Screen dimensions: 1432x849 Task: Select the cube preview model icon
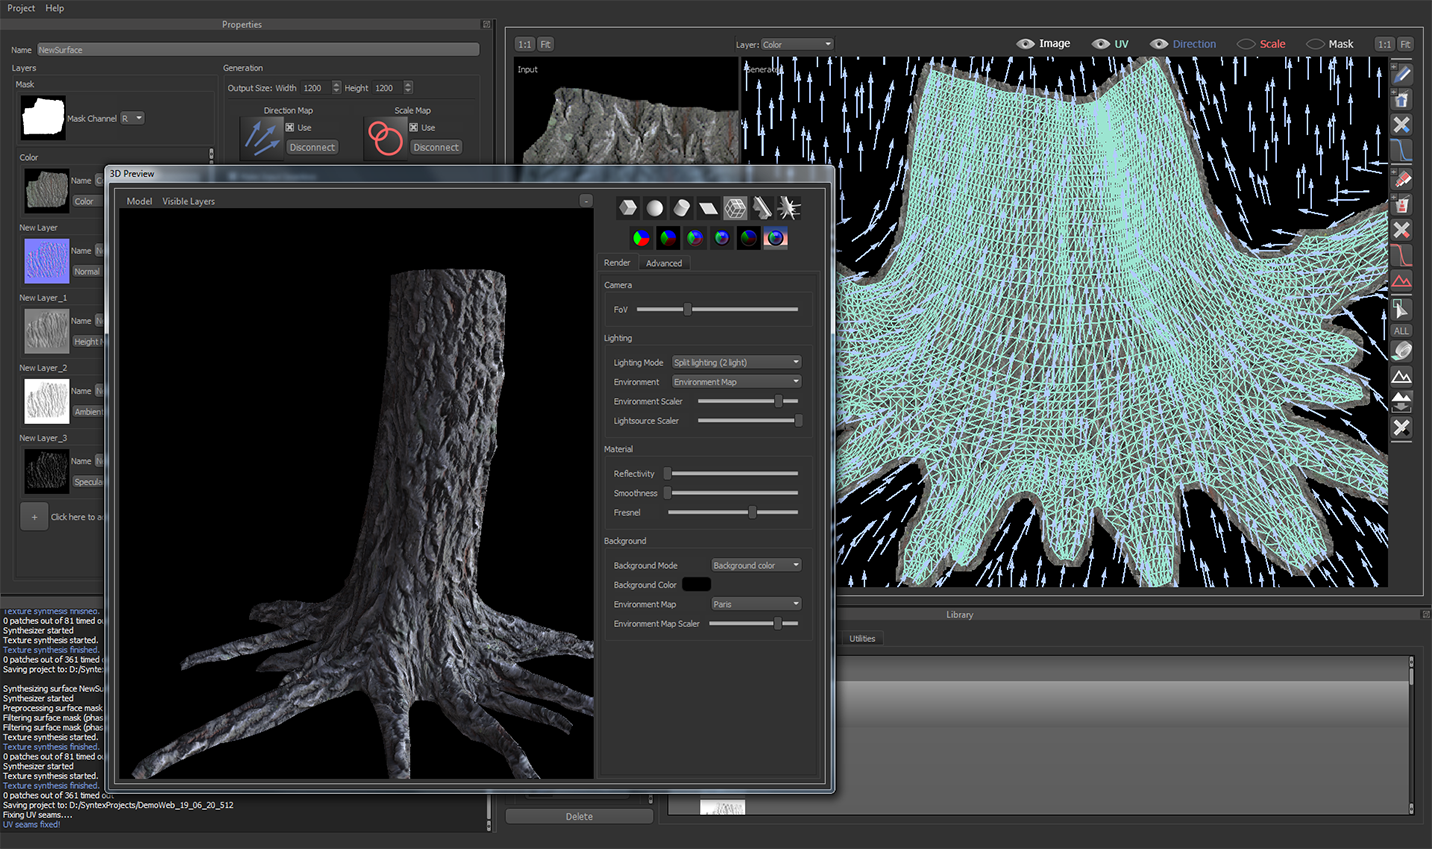(627, 208)
